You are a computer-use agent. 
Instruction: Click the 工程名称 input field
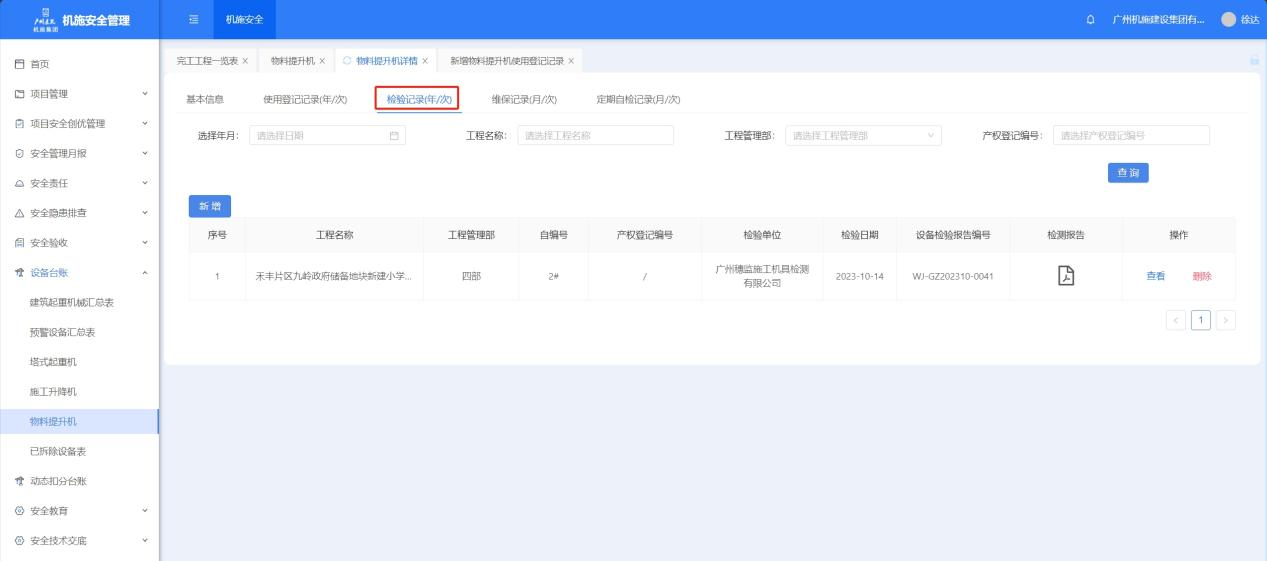[x=595, y=136]
